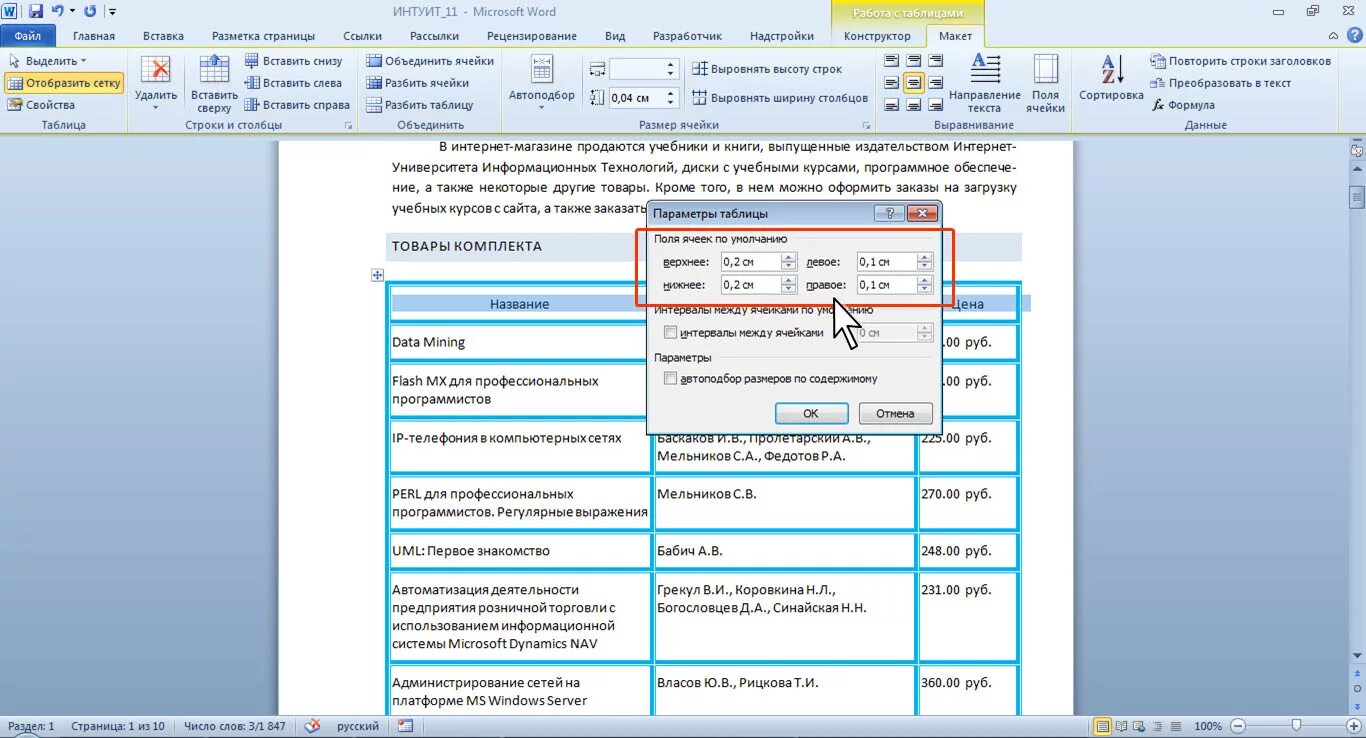Click Разбить ячейки split cells
This screenshot has width=1366, height=738.
[418, 83]
